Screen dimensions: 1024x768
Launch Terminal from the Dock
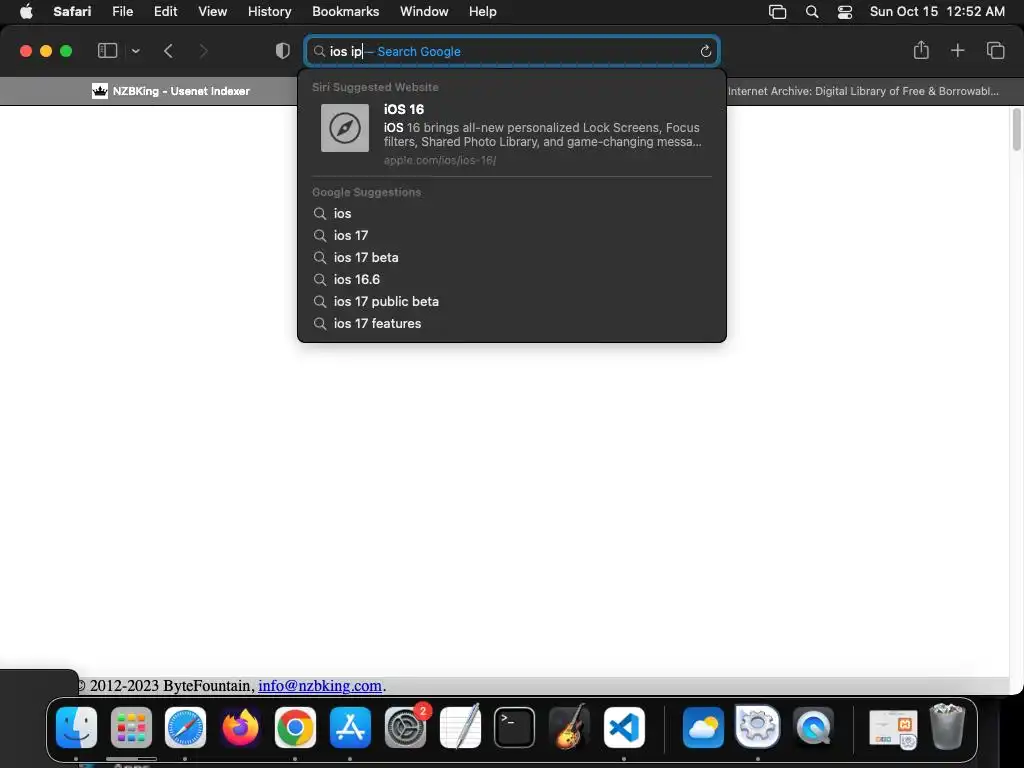point(515,727)
